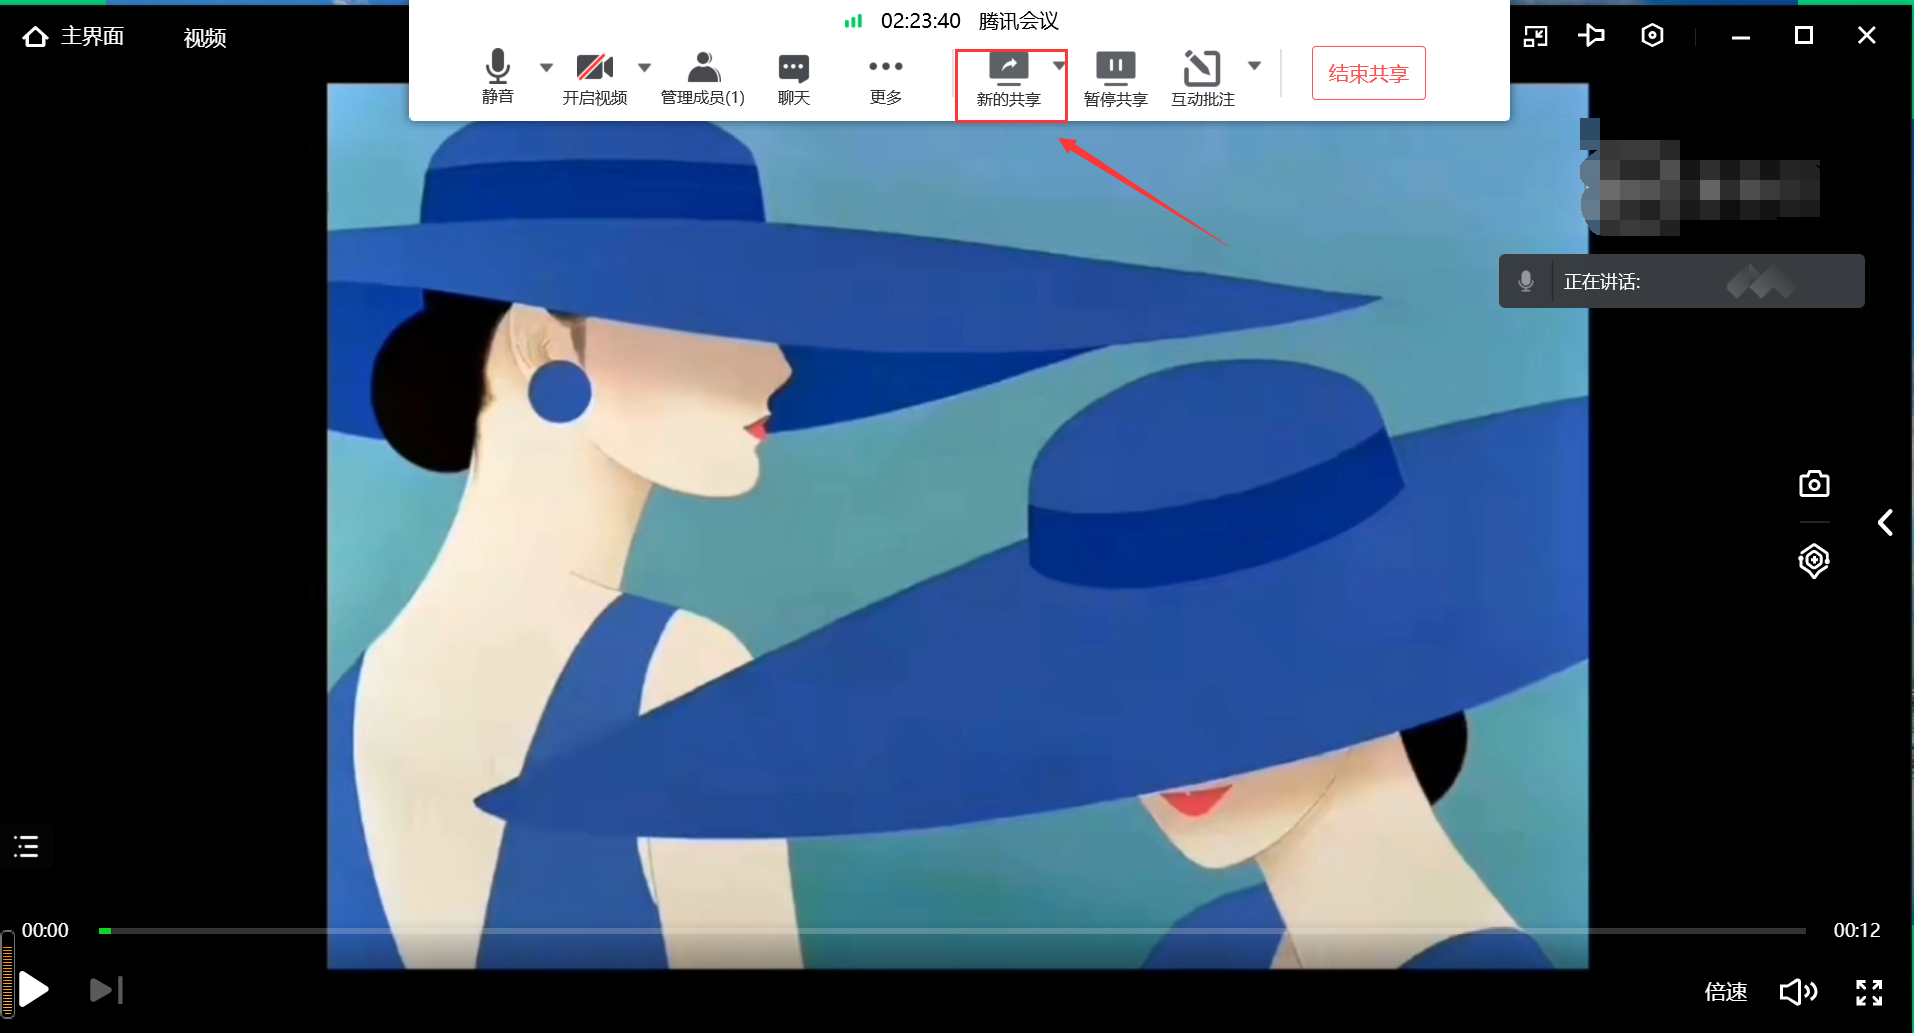Open 互动批注 annotation tool
The height and width of the screenshot is (1033, 1914).
click(1203, 80)
